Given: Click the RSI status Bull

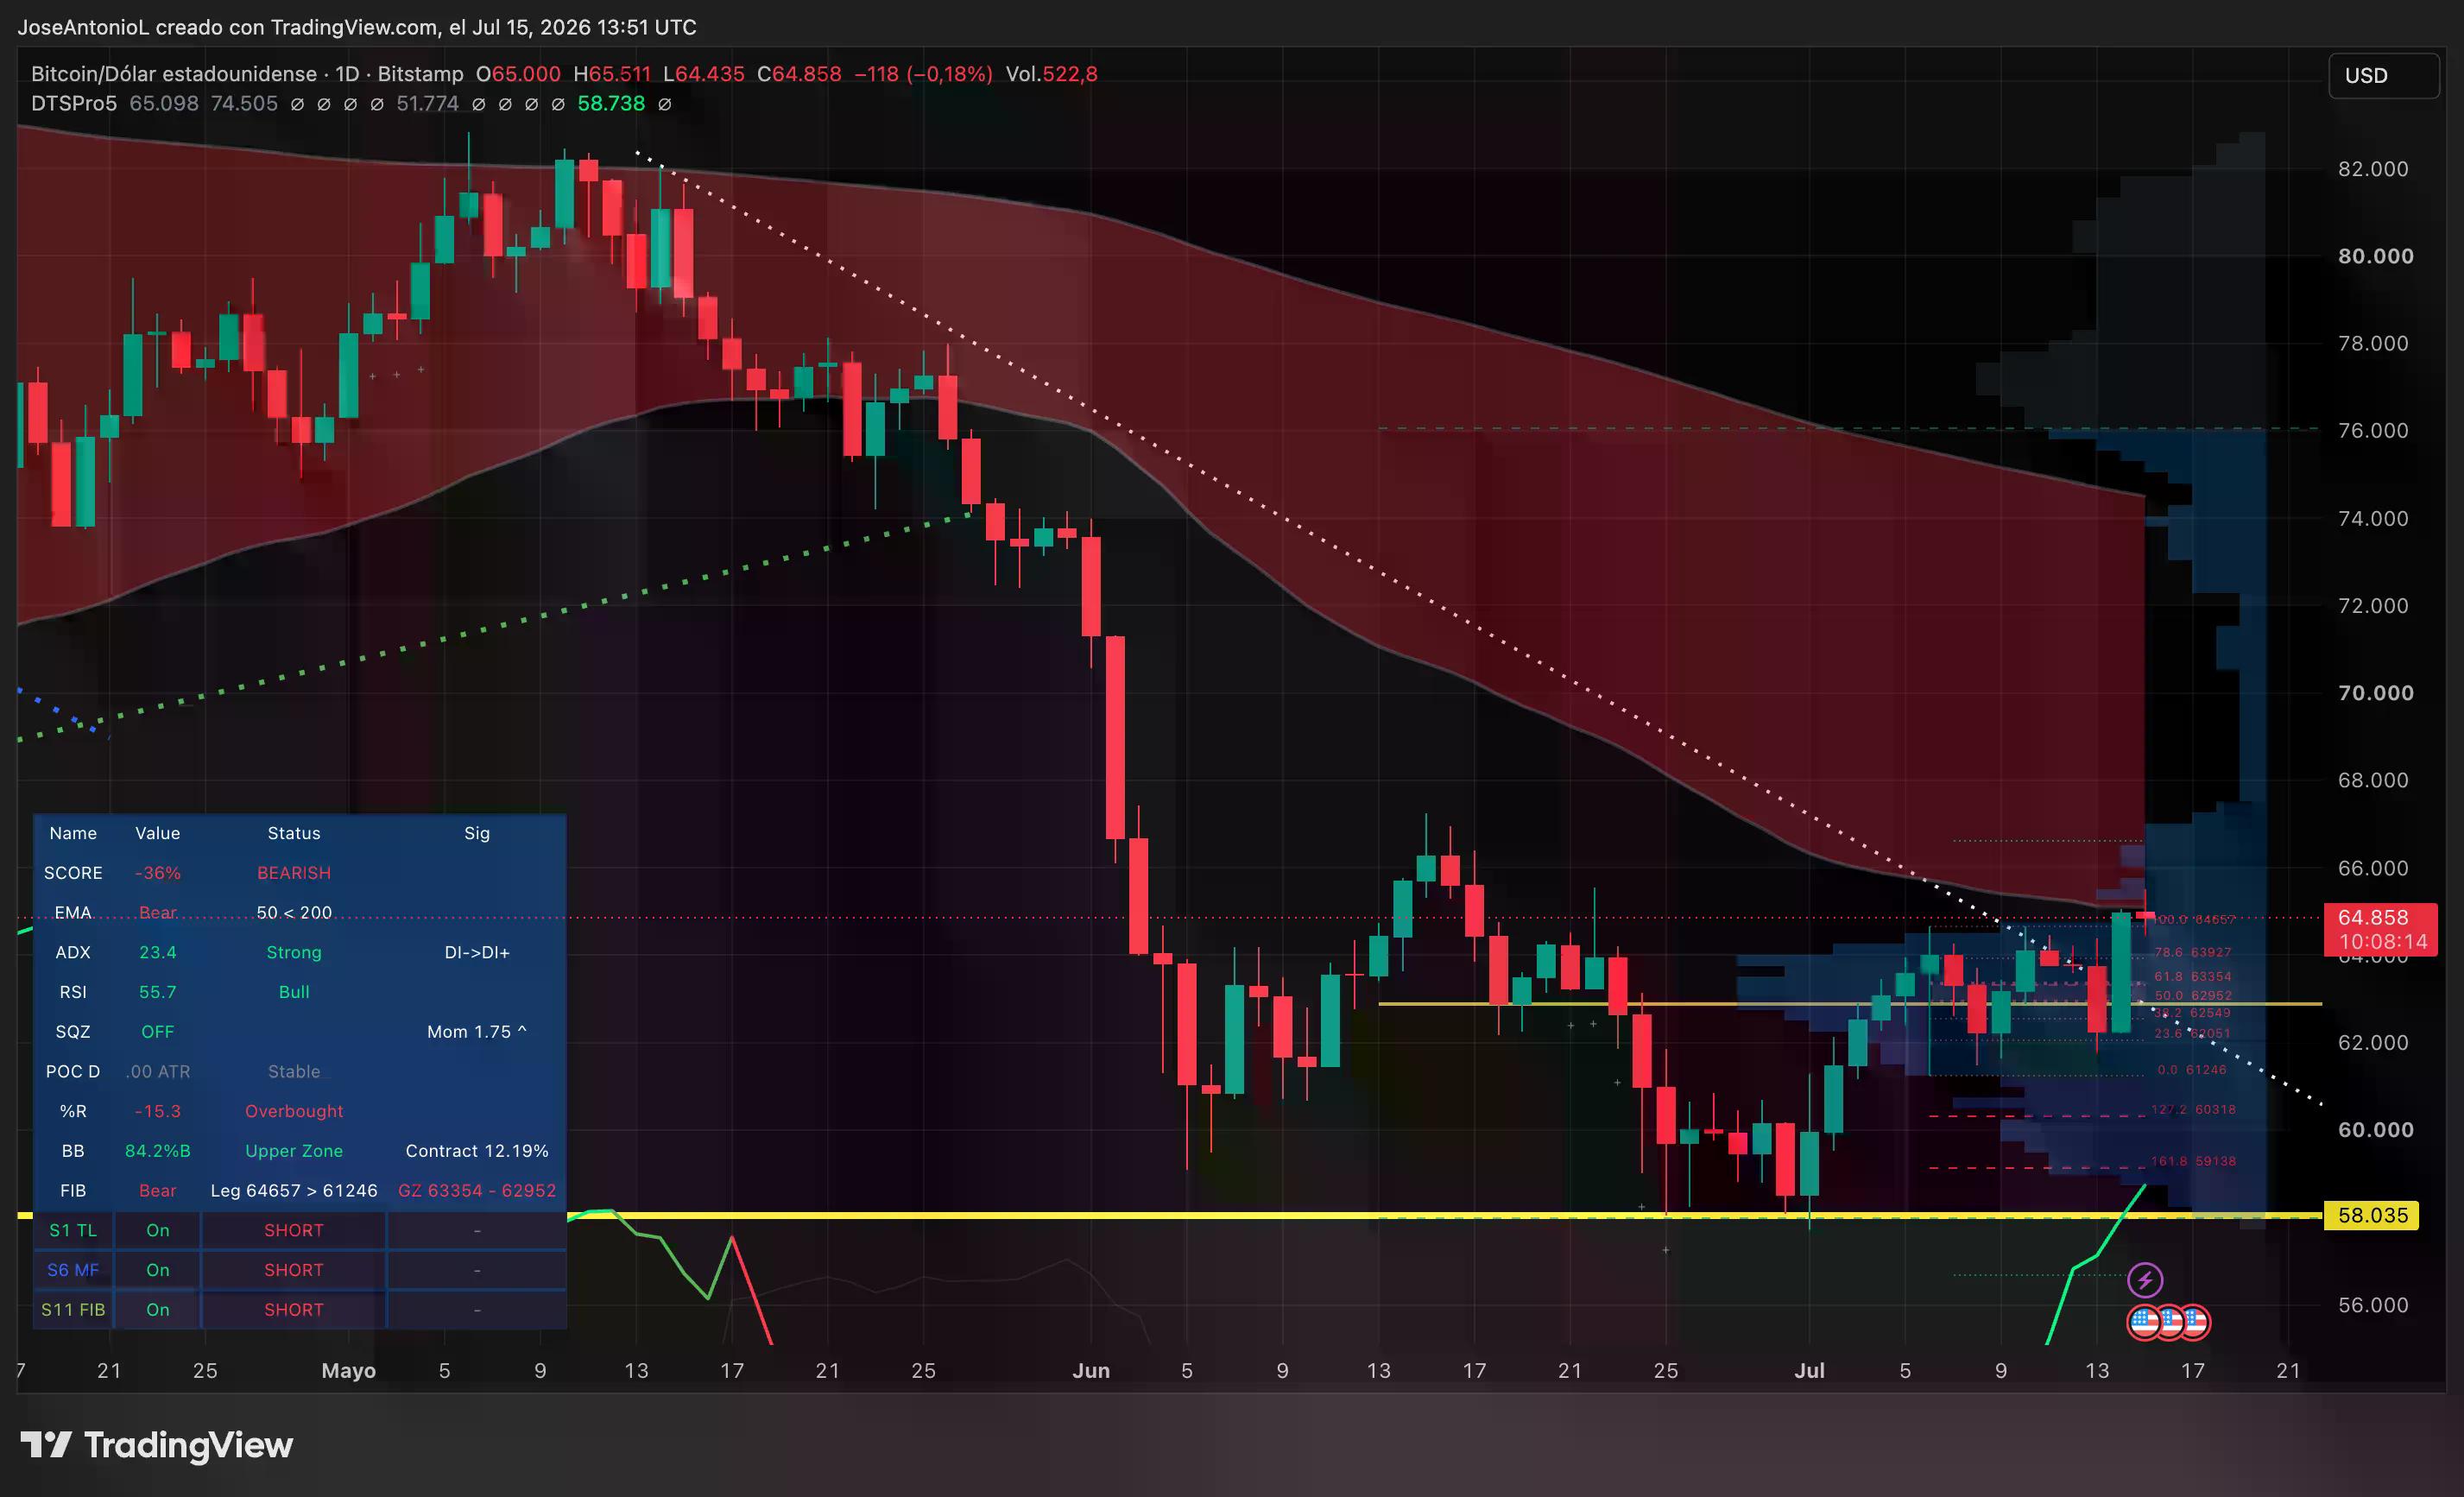Looking at the screenshot, I should 294,992.
